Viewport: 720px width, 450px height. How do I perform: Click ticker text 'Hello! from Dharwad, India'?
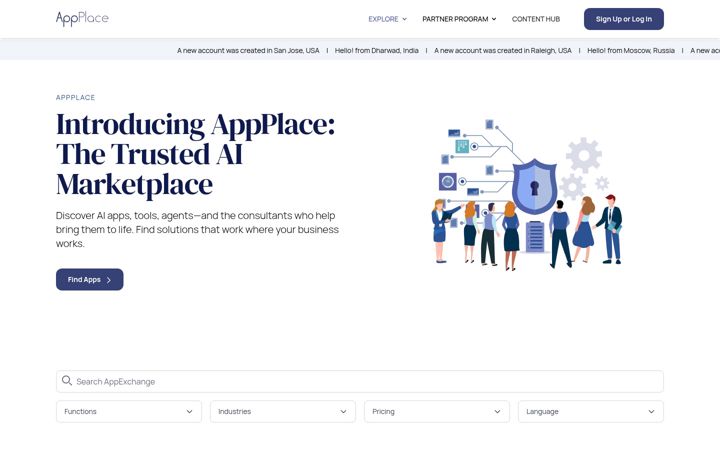point(377,51)
